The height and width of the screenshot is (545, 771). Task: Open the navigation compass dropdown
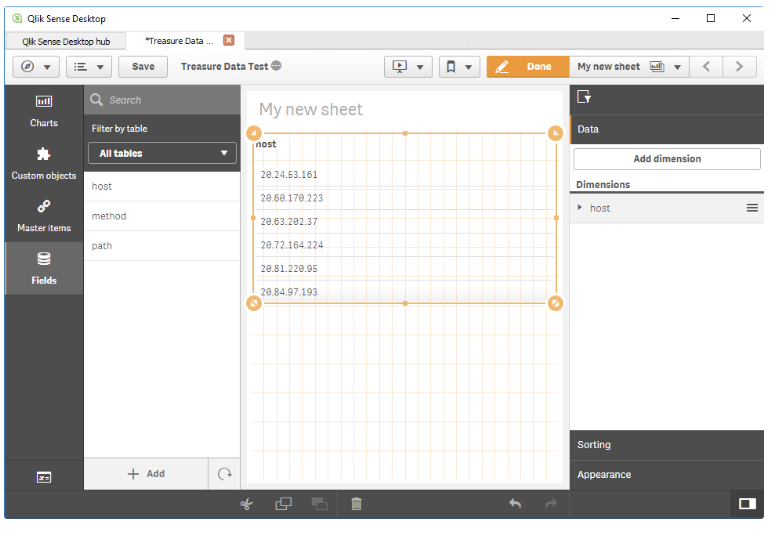point(35,67)
